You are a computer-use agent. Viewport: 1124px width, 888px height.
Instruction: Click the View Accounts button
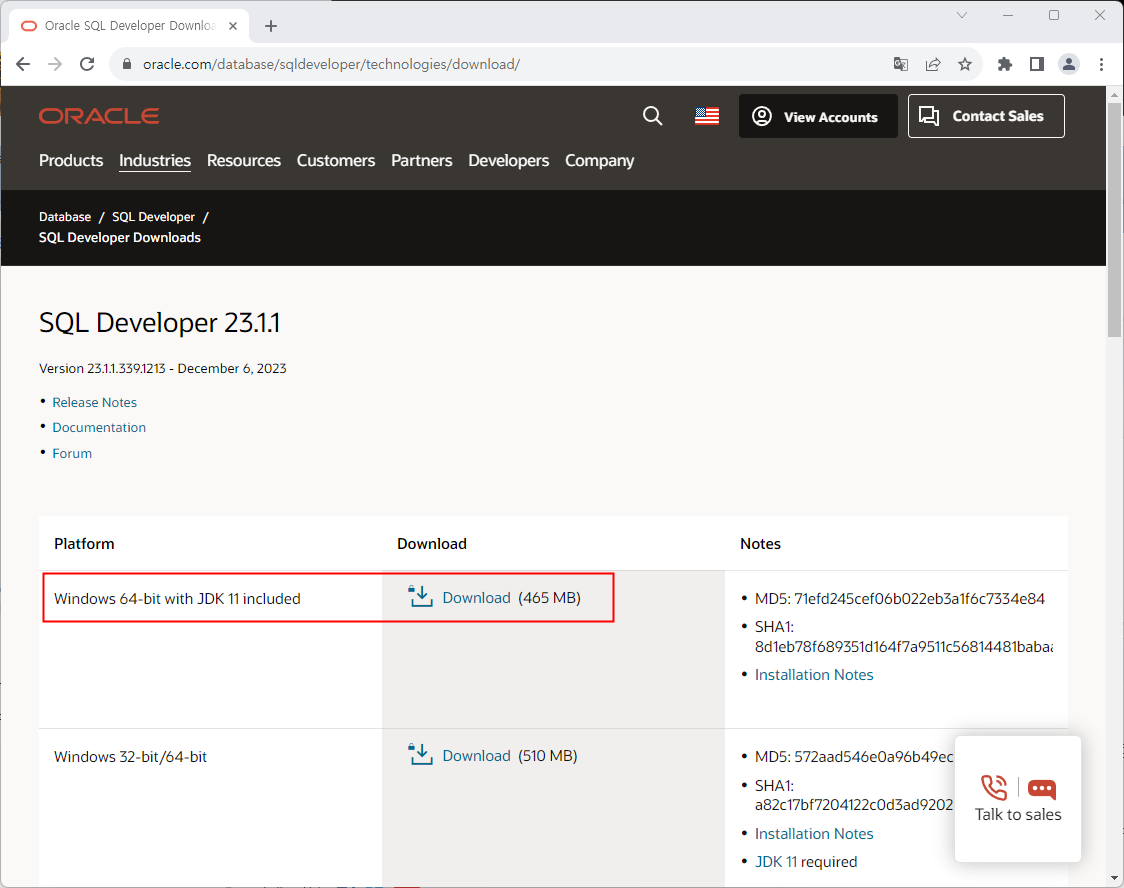pos(818,116)
